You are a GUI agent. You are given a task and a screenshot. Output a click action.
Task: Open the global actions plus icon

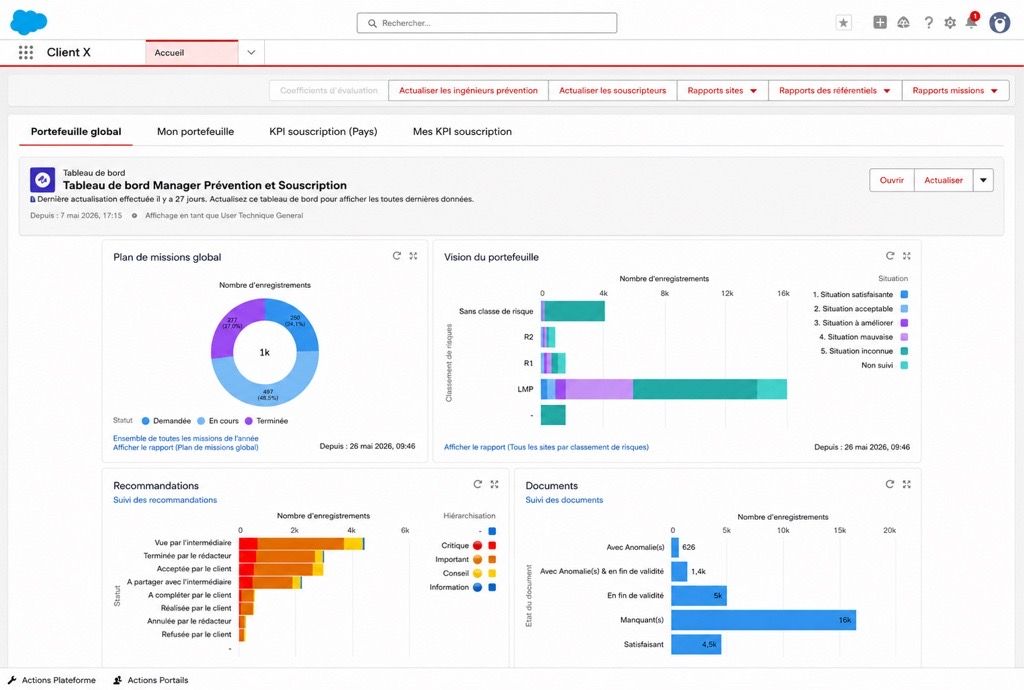[880, 22]
